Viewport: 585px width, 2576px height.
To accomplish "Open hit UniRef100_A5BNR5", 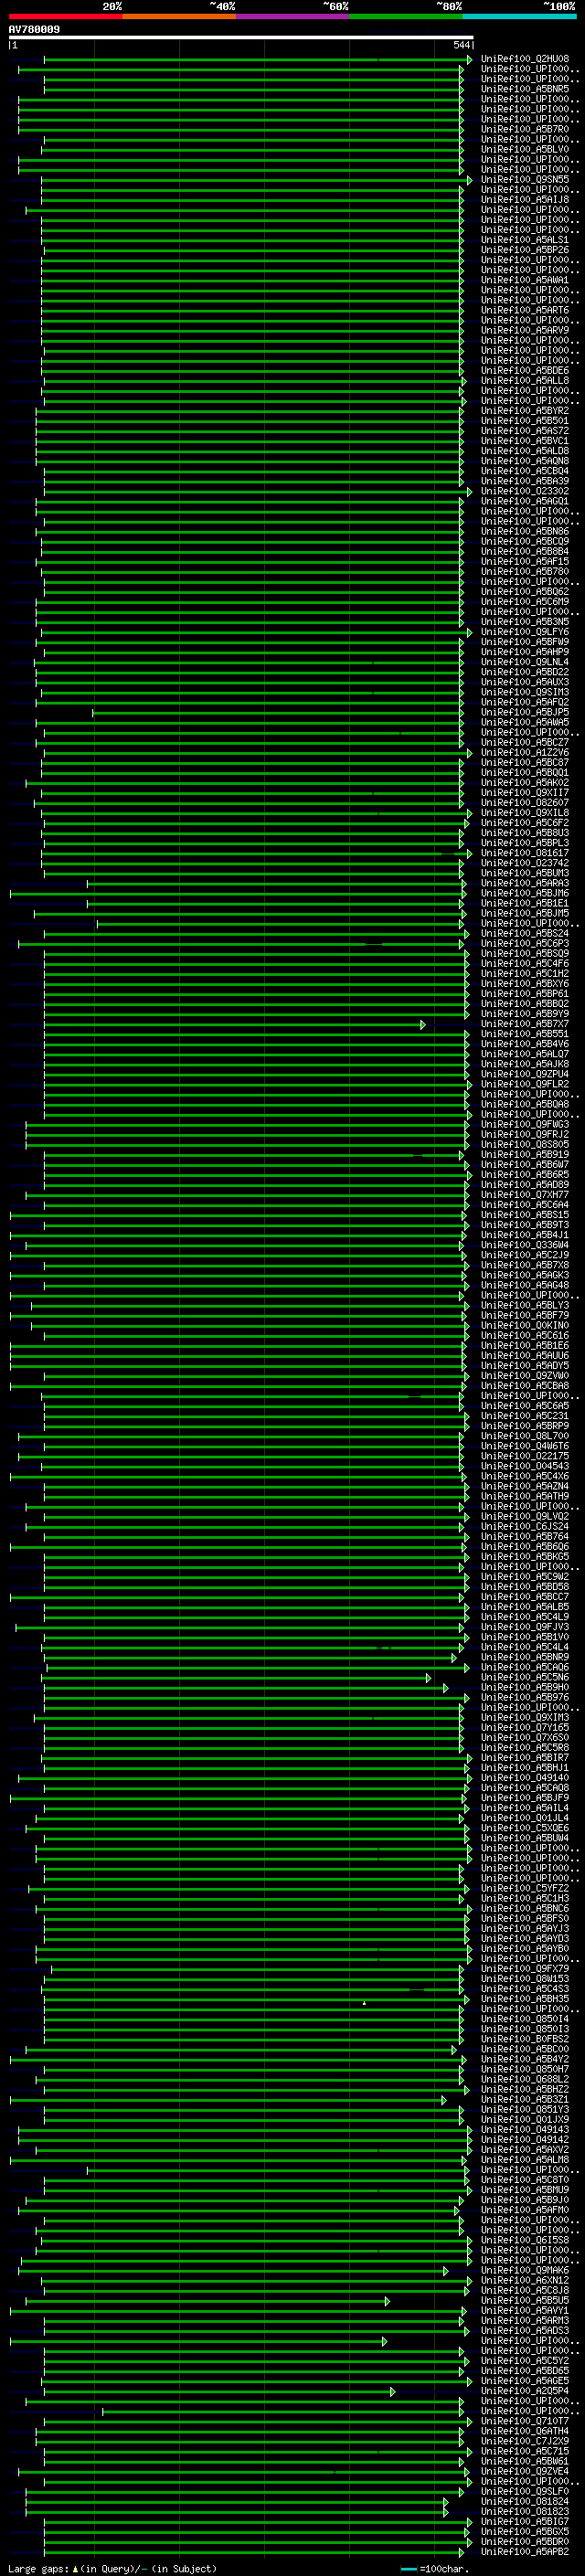I will point(525,89).
